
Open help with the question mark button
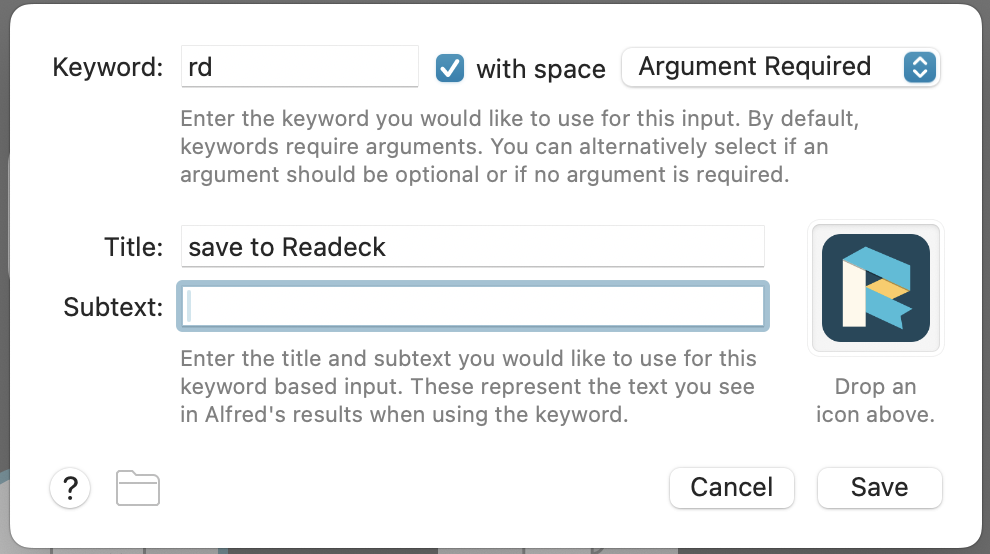(70, 488)
